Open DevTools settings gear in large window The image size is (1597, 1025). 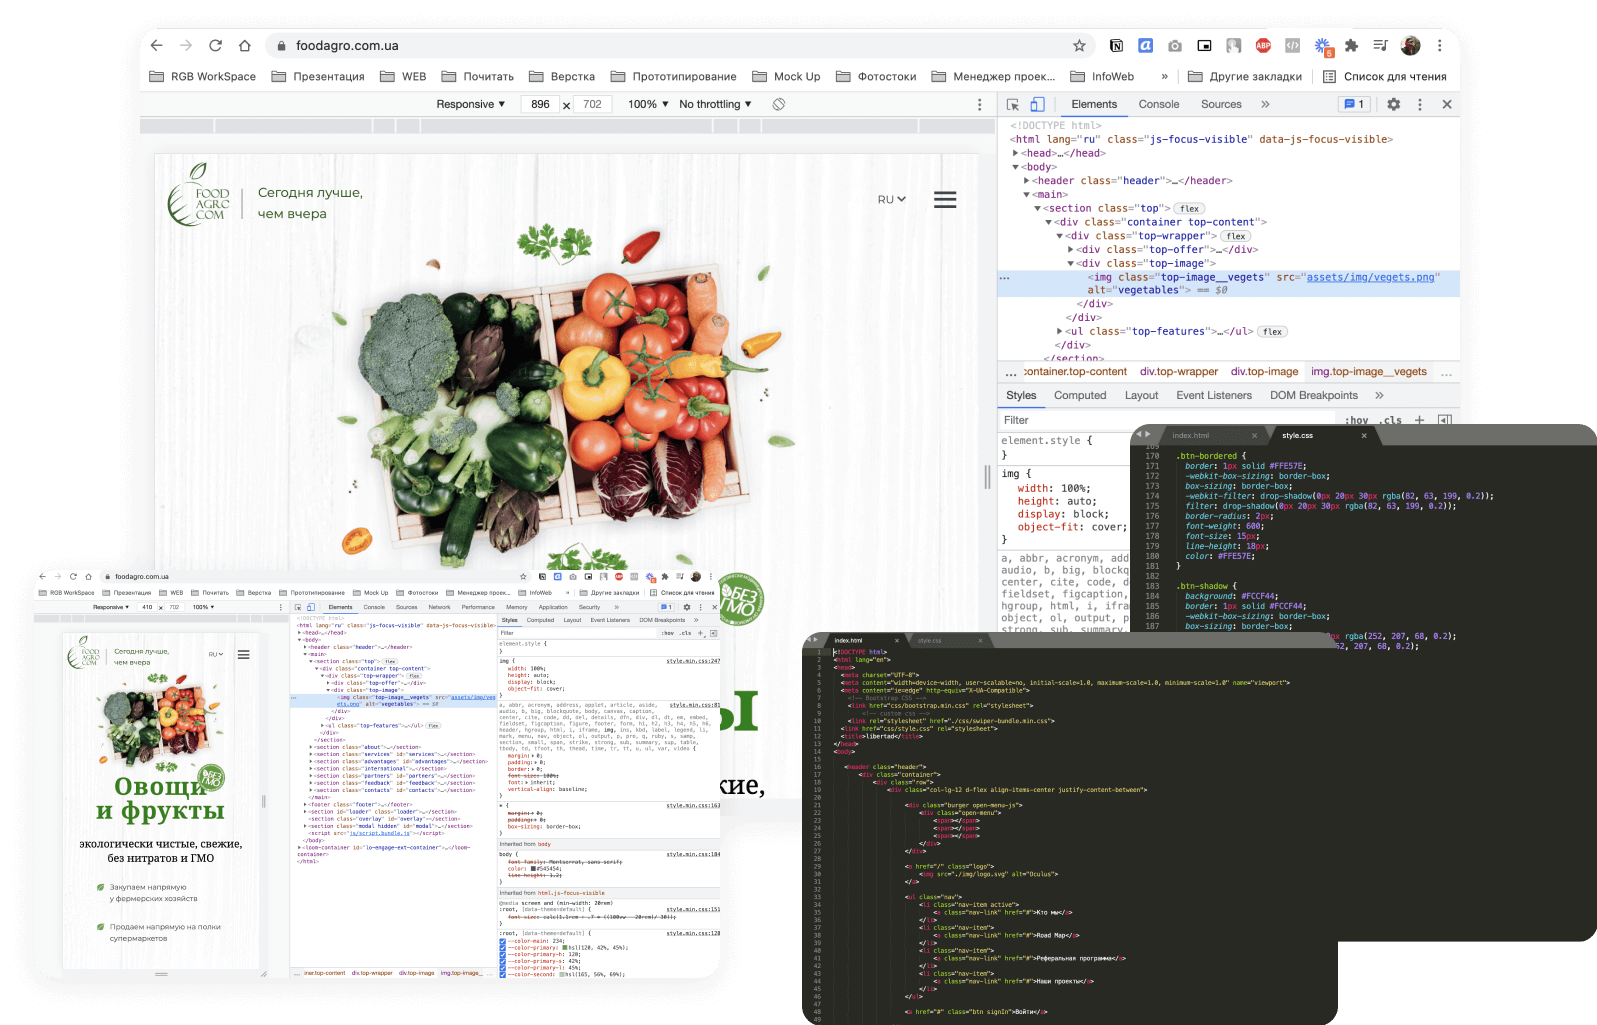click(x=1395, y=104)
